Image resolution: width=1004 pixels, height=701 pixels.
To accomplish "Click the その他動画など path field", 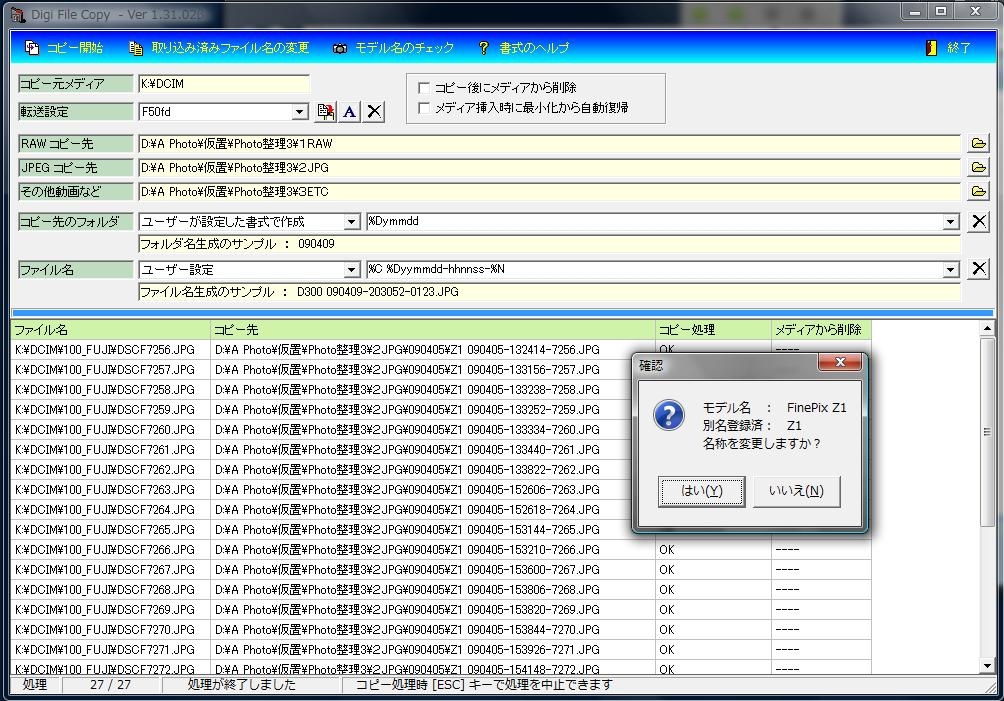I will pos(549,191).
